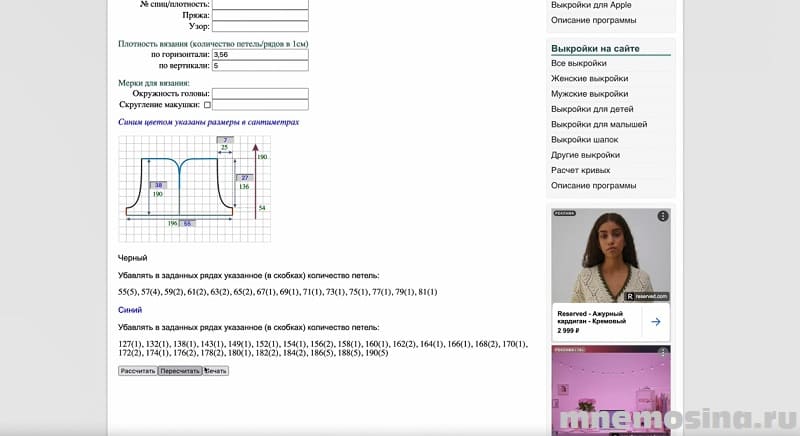The height and width of the screenshot is (436, 800).
Task: Focus the Пряжа text field
Action: click(x=260, y=15)
